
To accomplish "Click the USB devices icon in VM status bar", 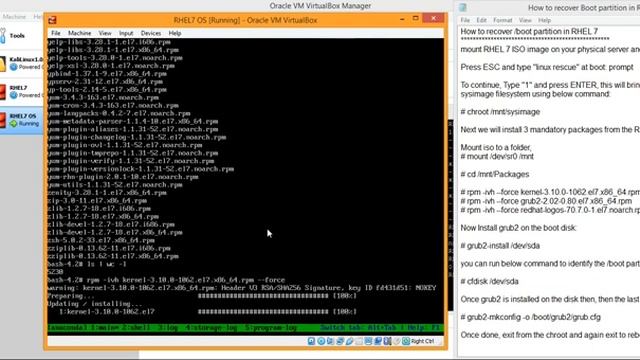I will point(349,341).
